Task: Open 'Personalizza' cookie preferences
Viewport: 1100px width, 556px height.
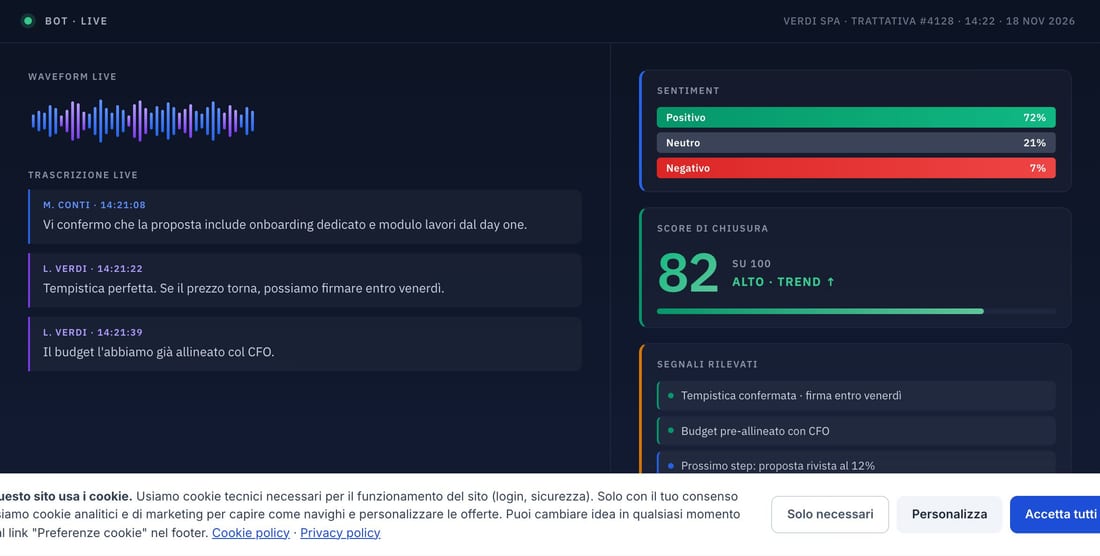Action: click(x=949, y=514)
